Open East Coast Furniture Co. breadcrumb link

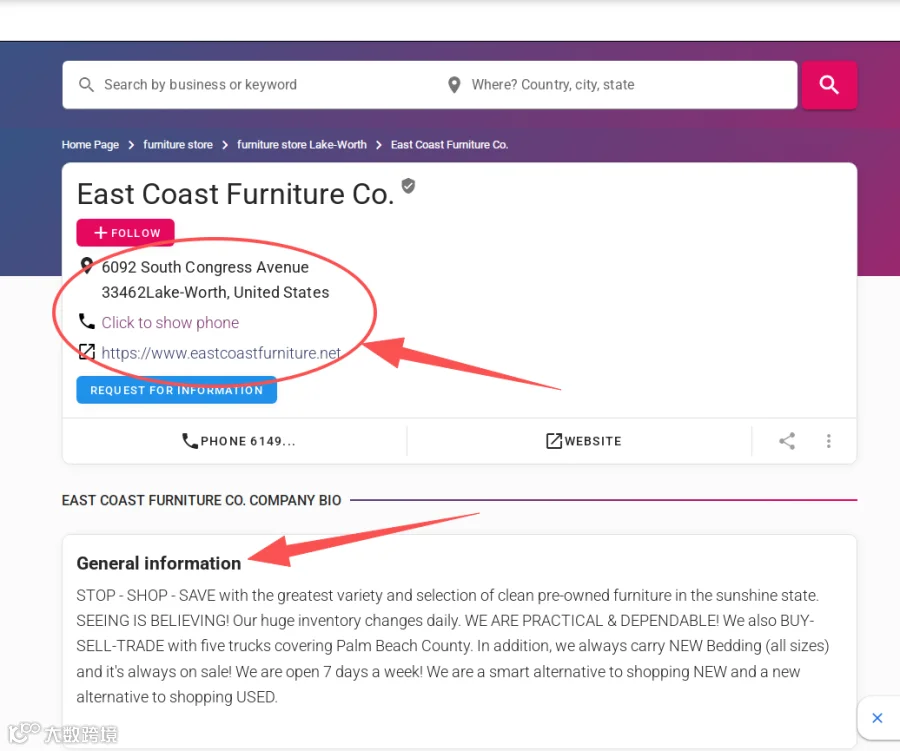pos(449,145)
